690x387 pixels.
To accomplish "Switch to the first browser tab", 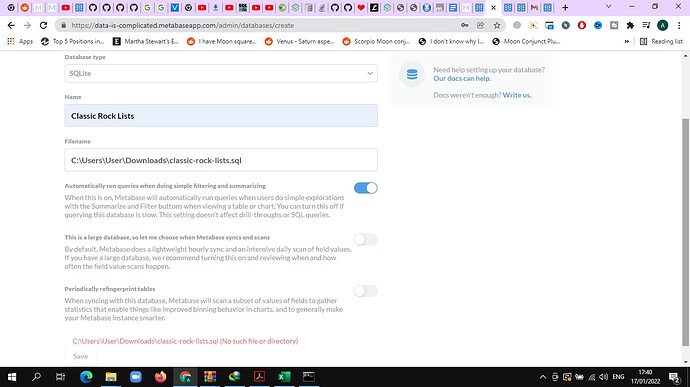I will coord(11,7).
